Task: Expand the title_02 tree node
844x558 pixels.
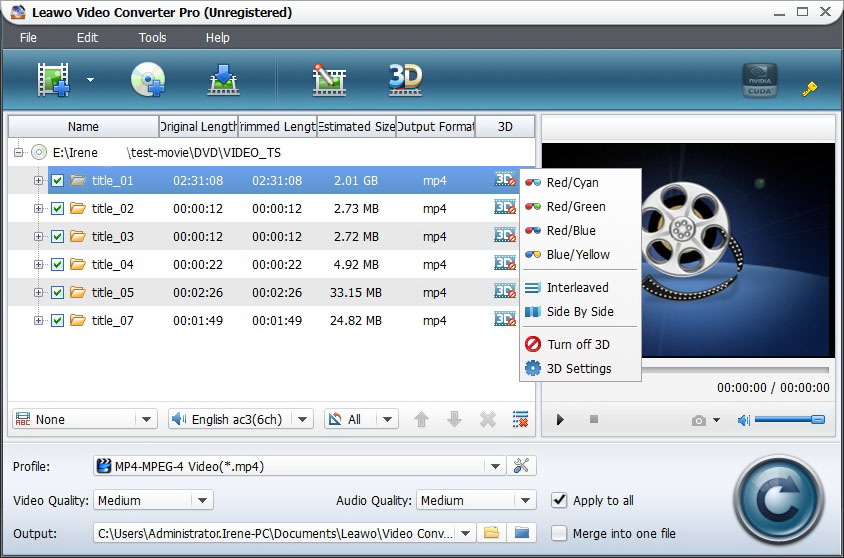Action: pyautogui.click(x=38, y=208)
